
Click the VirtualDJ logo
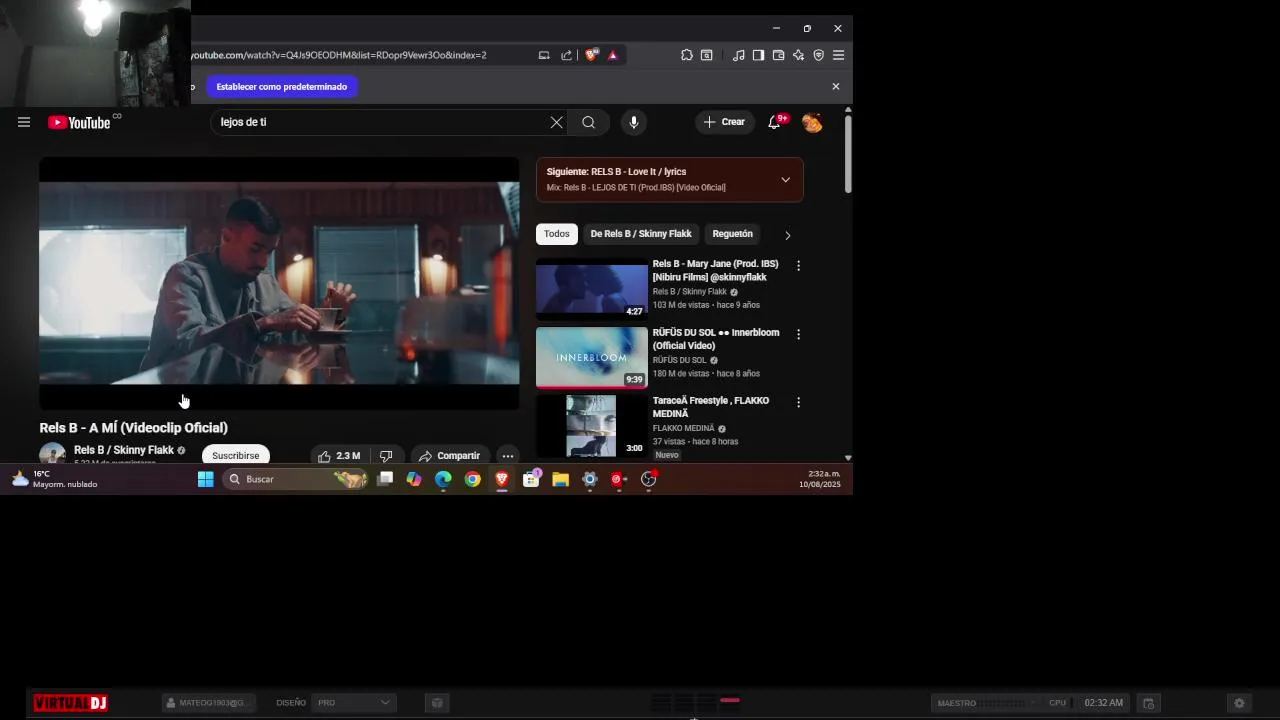point(70,703)
